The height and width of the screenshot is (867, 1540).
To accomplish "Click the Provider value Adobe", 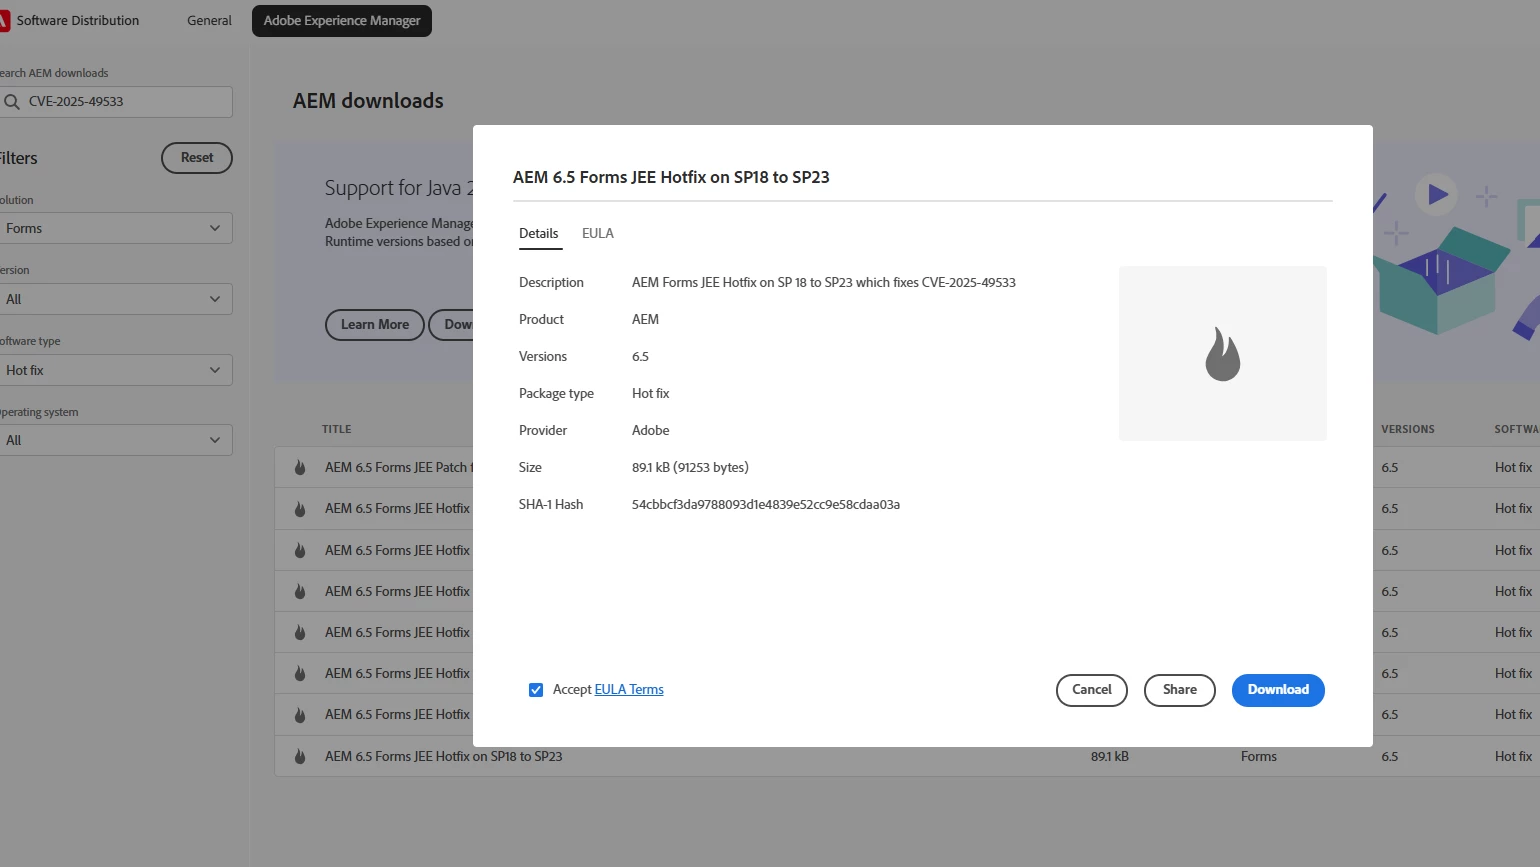I will click(651, 431).
